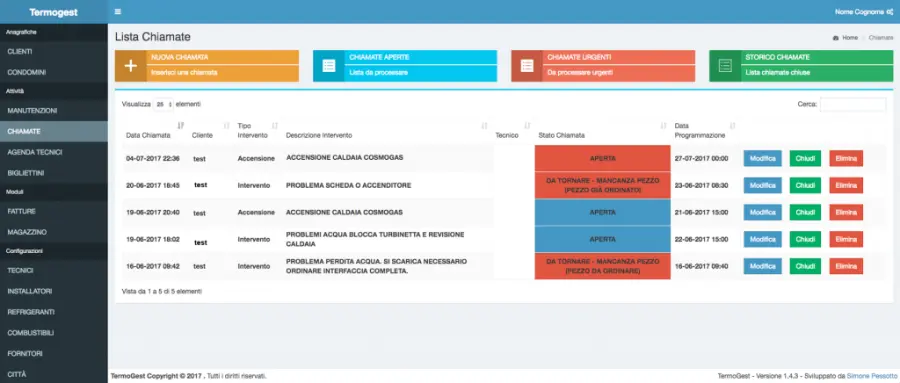Image resolution: width=900 pixels, height=383 pixels.
Task: Click "PROBLEMA SCHEDA O ACCENDITORE" description
Action: [x=348, y=185]
